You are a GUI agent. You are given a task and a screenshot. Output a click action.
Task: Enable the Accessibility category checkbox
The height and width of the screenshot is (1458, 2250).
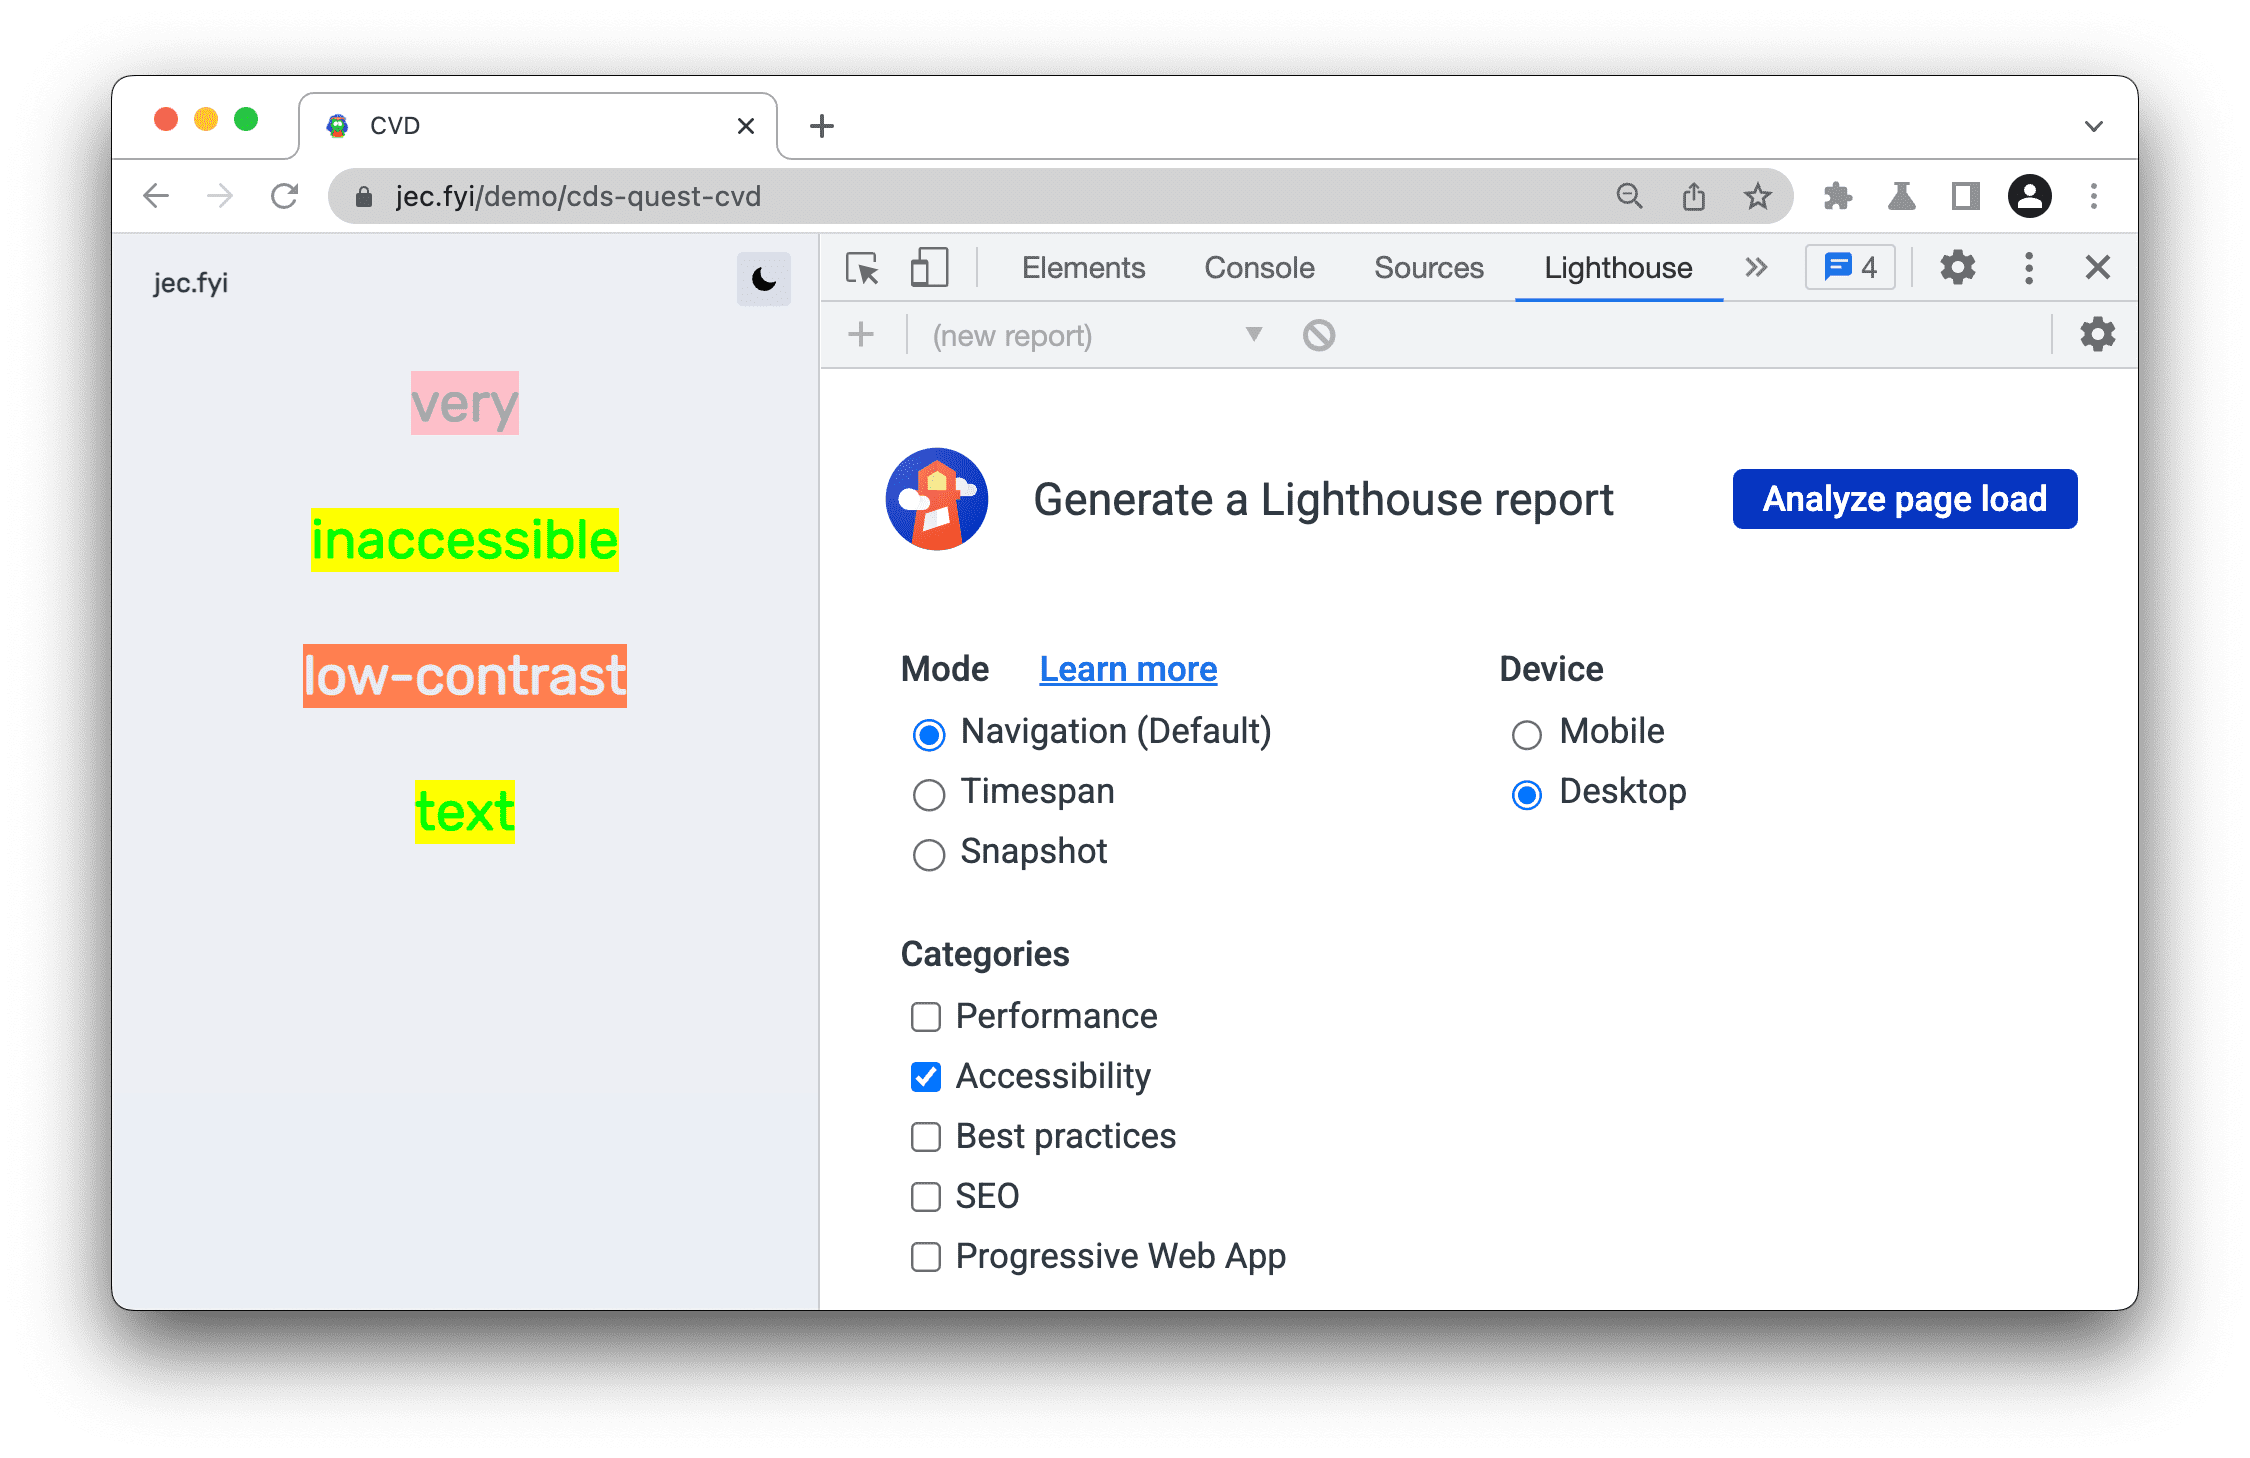[x=927, y=1076]
